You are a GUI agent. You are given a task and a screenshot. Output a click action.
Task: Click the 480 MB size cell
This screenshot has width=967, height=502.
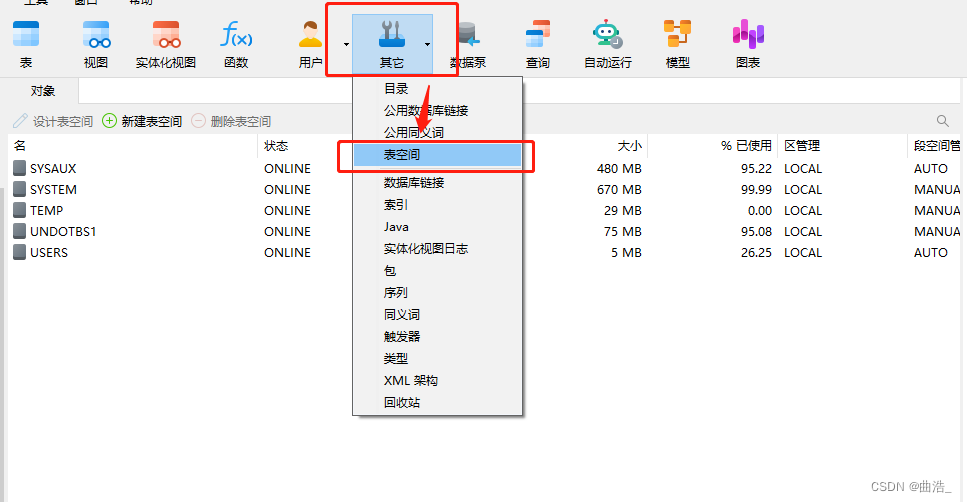[619, 168]
